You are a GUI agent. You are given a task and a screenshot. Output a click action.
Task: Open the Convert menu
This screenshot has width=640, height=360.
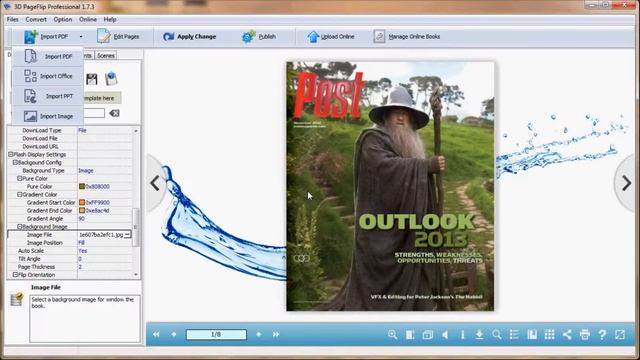(36, 20)
